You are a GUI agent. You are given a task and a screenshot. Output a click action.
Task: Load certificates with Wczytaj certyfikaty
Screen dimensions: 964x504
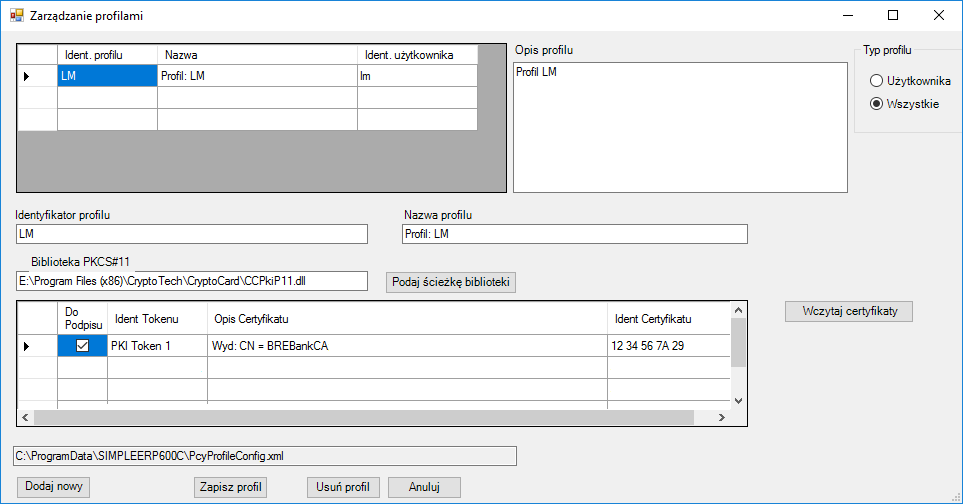[x=849, y=311]
